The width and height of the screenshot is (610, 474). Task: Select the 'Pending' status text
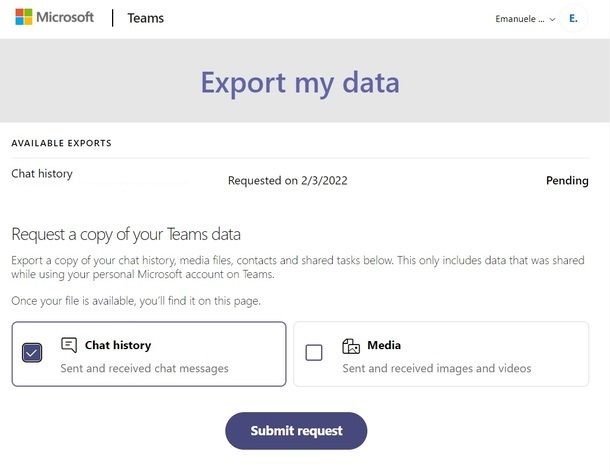(x=567, y=181)
